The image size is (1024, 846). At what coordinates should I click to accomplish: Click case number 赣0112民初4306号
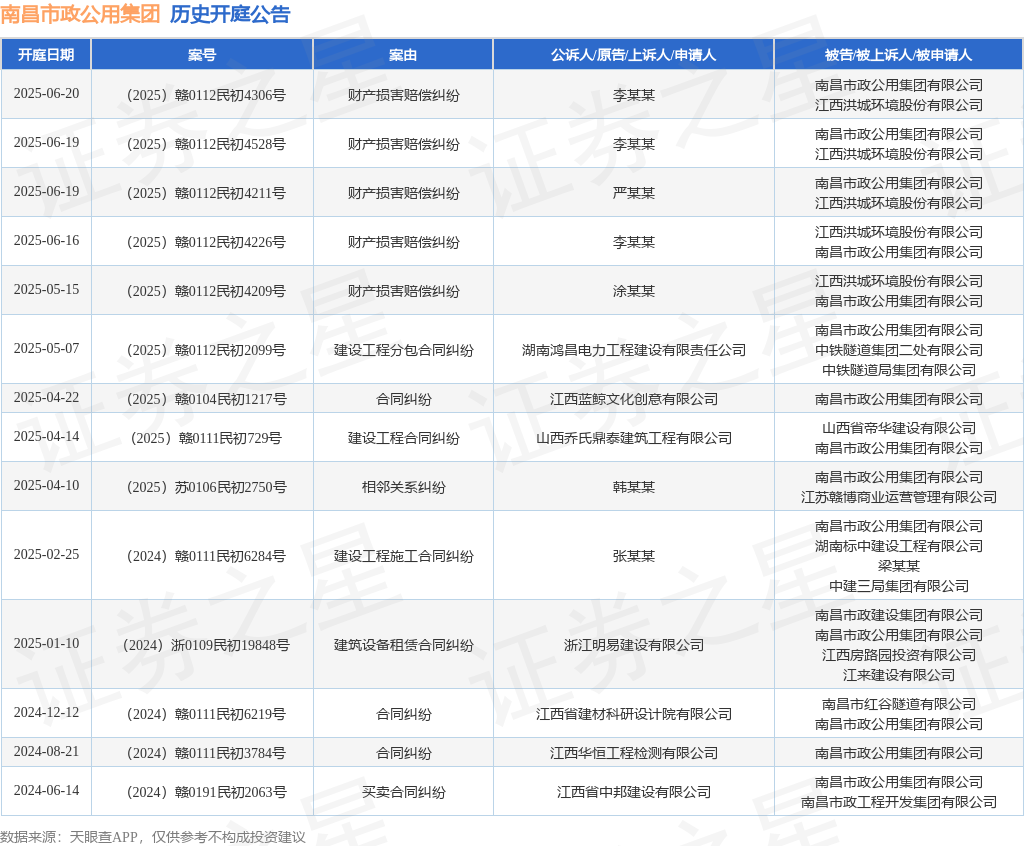point(206,95)
